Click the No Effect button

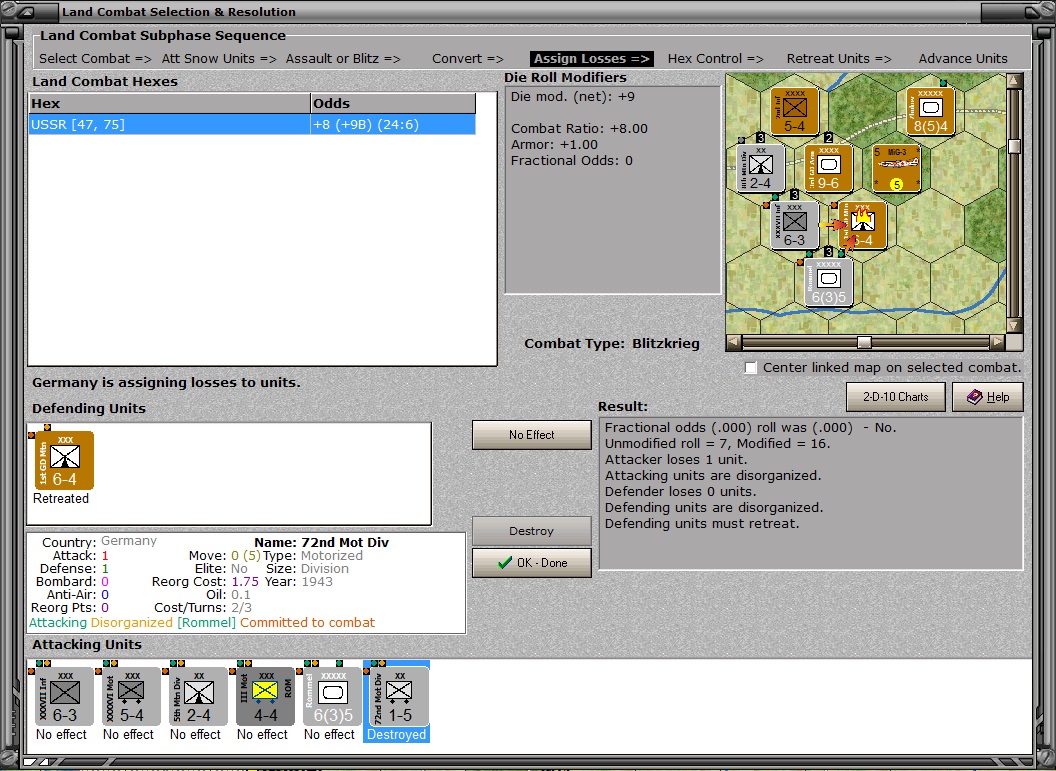[x=531, y=435]
